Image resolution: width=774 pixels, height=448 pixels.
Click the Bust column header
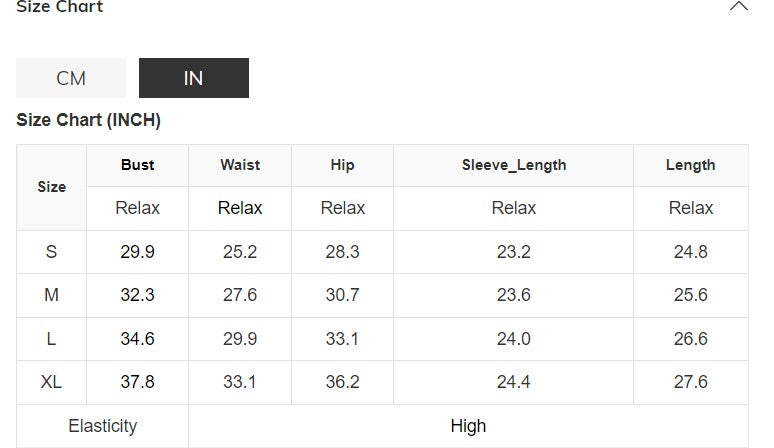click(x=138, y=165)
